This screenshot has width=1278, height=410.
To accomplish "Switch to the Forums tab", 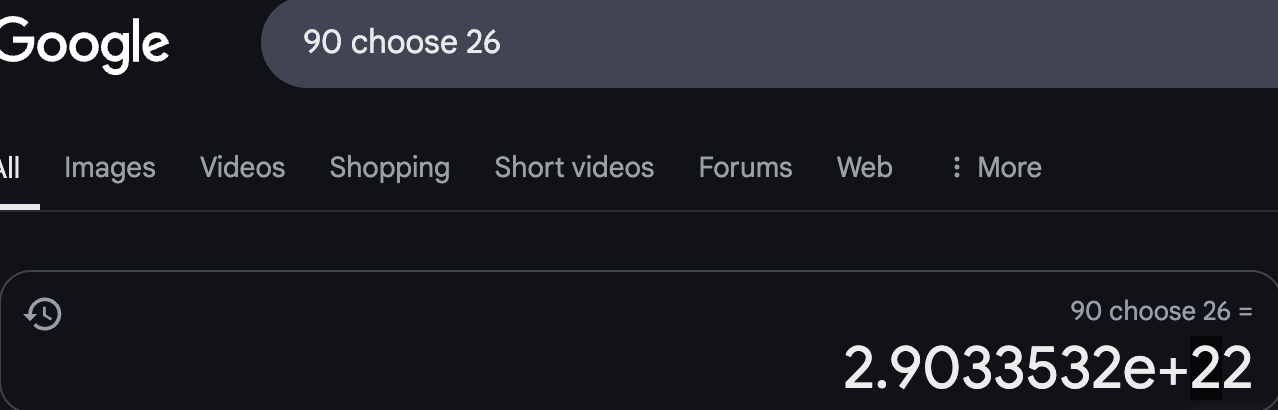I will pos(745,167).
